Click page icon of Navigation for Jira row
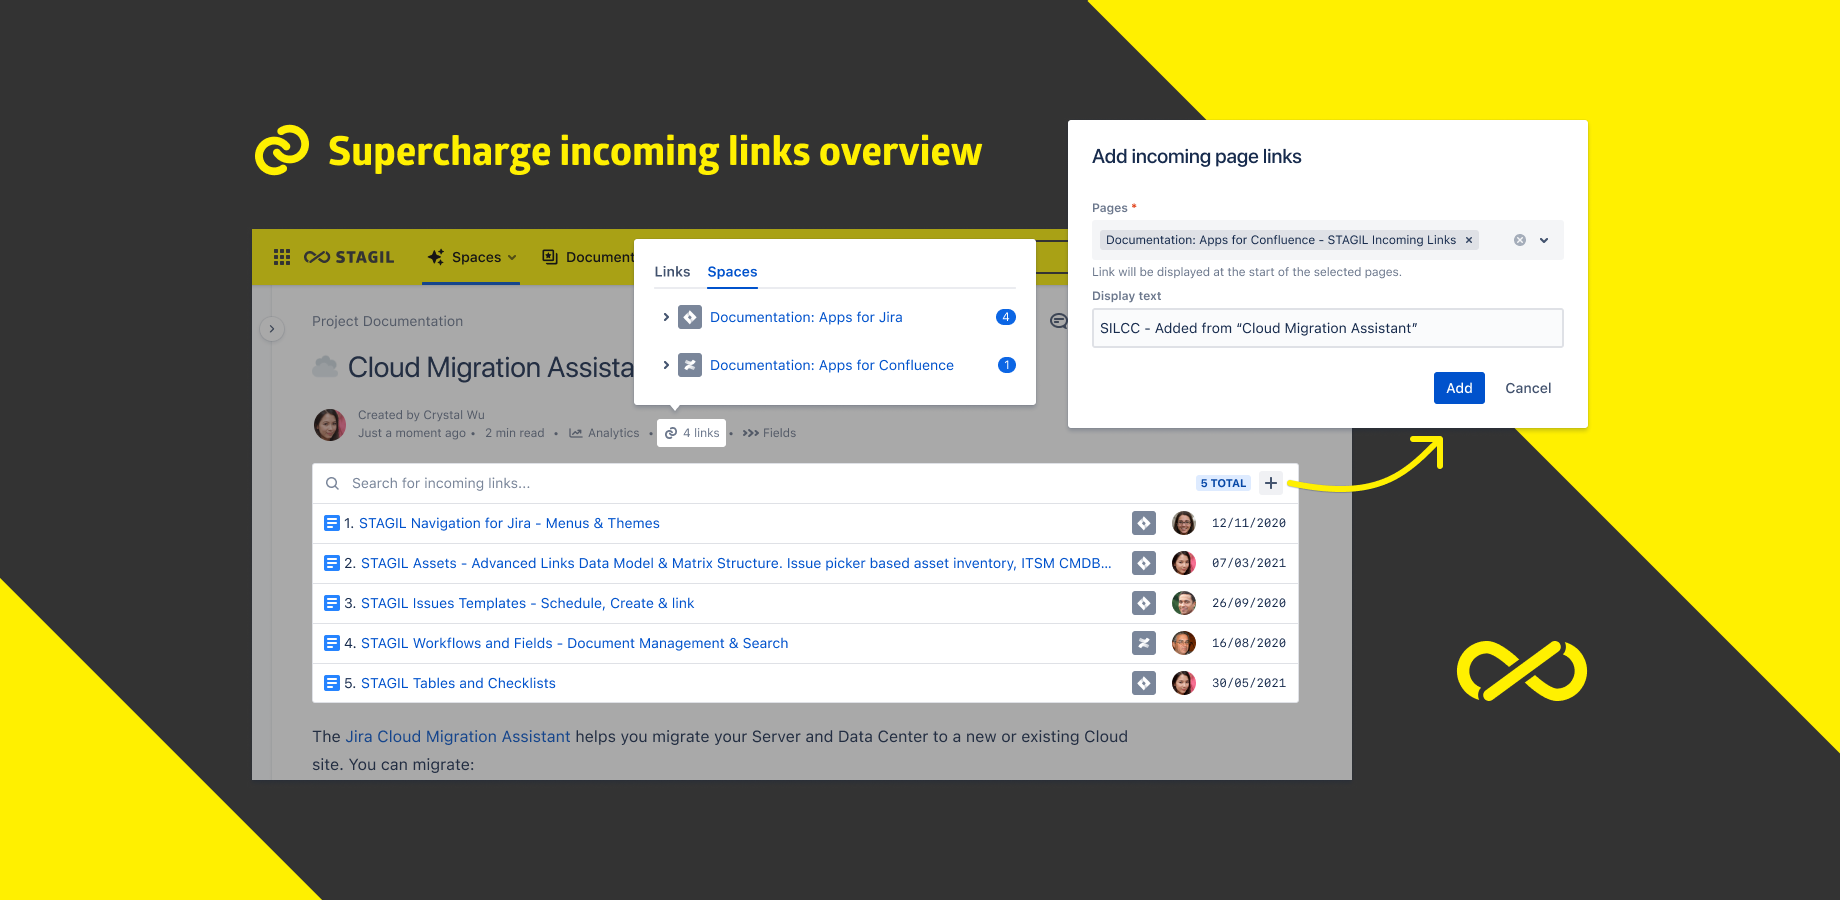This screenshot has width=1840, height=900. 332,523
